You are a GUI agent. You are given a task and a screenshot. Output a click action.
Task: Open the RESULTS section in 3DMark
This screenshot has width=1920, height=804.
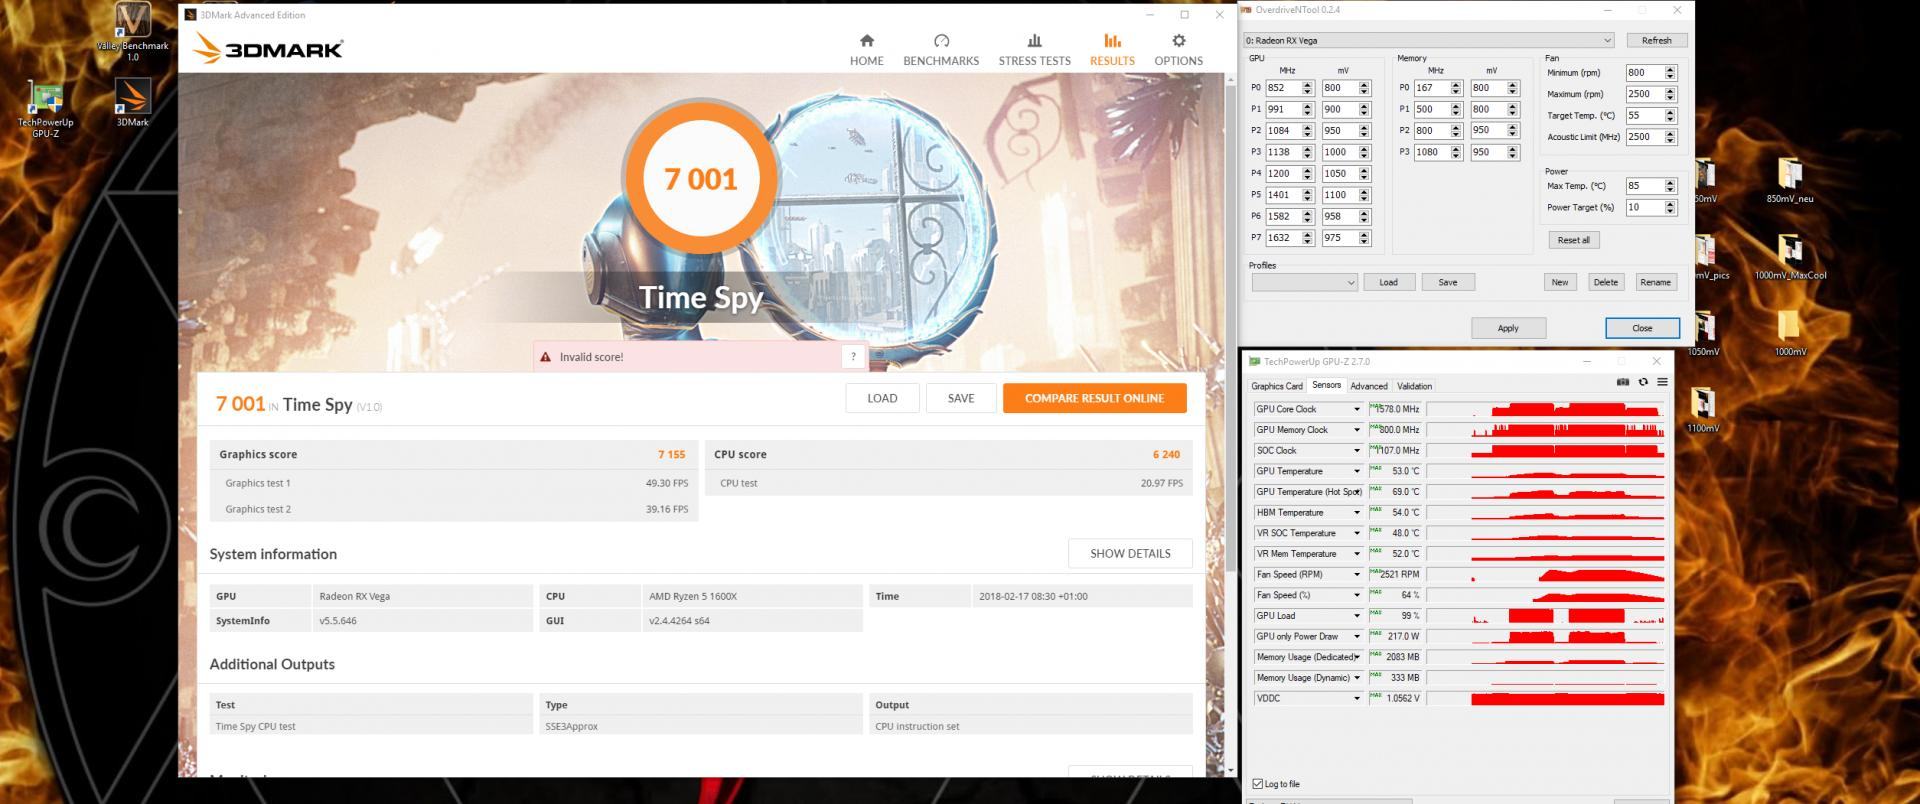coord(1112,50)
